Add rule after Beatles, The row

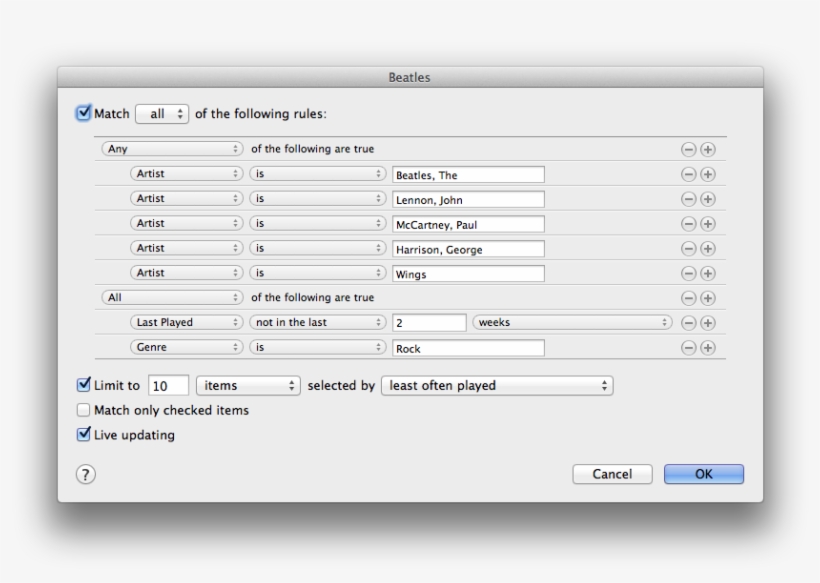[708, 174]
